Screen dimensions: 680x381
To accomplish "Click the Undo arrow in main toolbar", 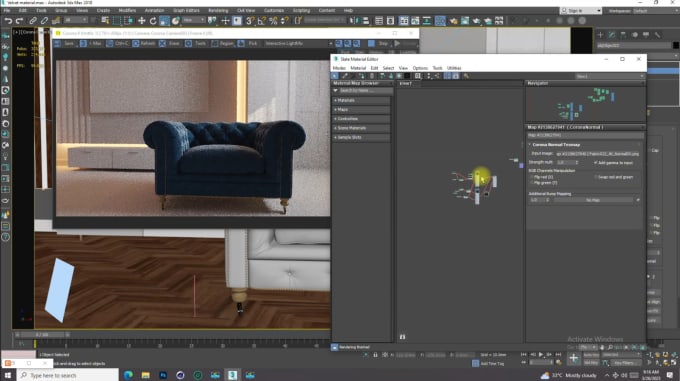I will pyautogui.click(x=8, y=20).
